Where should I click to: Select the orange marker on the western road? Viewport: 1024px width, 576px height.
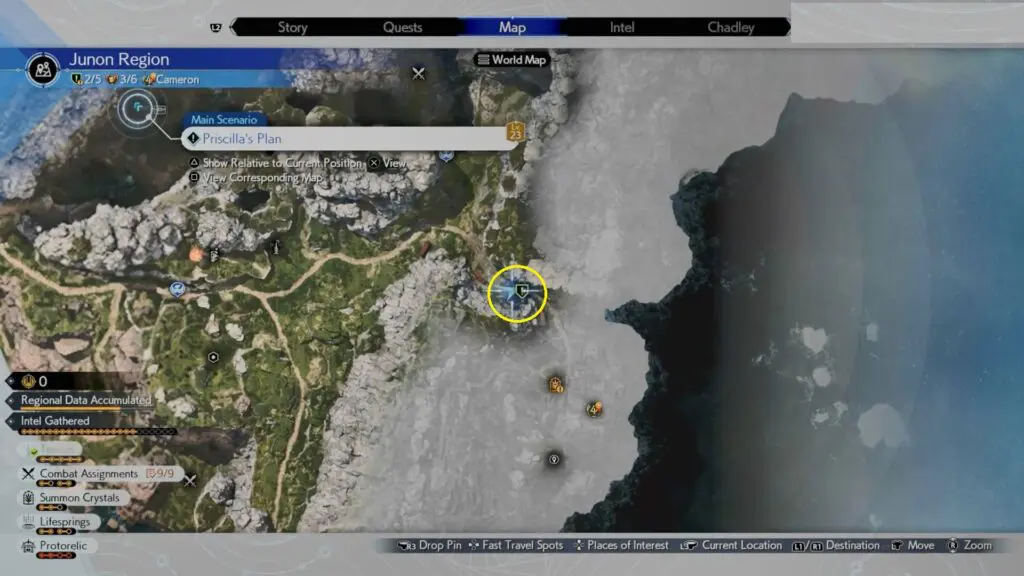click(196, 255)
